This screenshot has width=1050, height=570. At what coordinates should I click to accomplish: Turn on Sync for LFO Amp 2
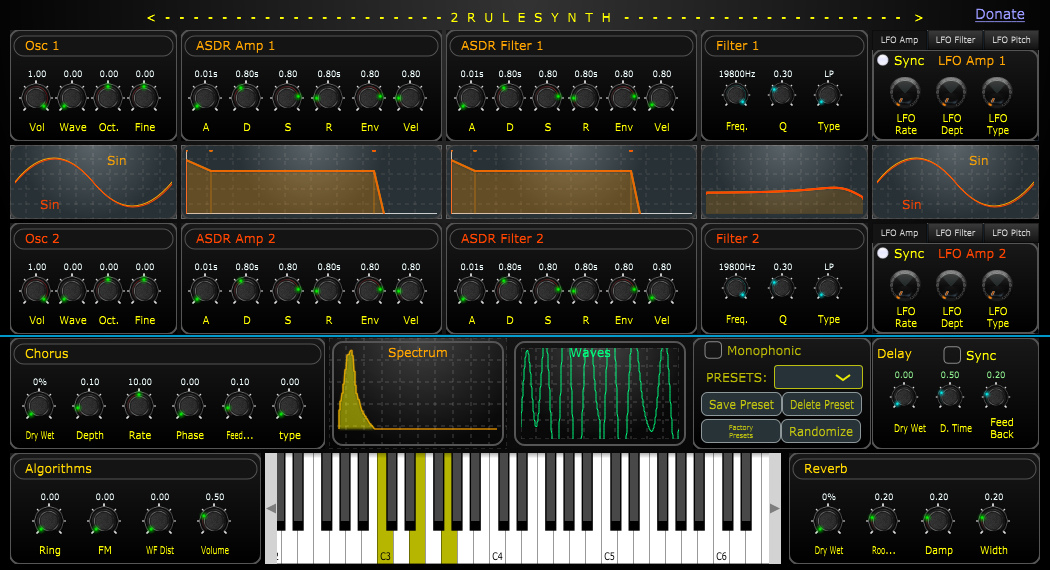(882, 254)
